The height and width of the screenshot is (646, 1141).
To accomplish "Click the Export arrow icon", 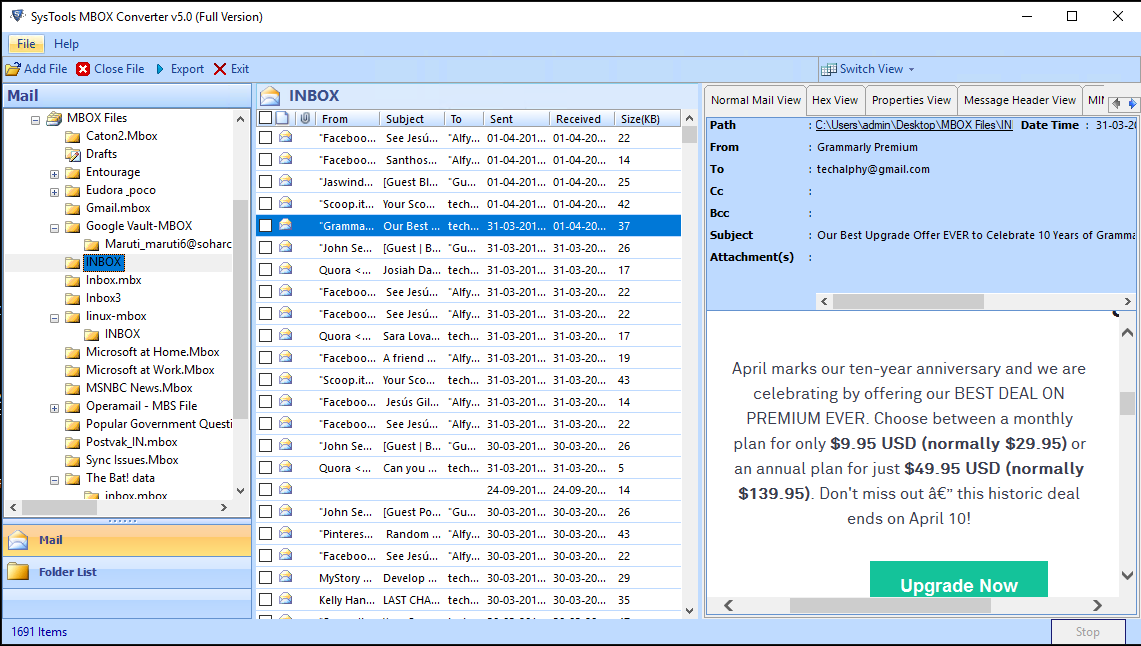I will (x=160, y=69).
